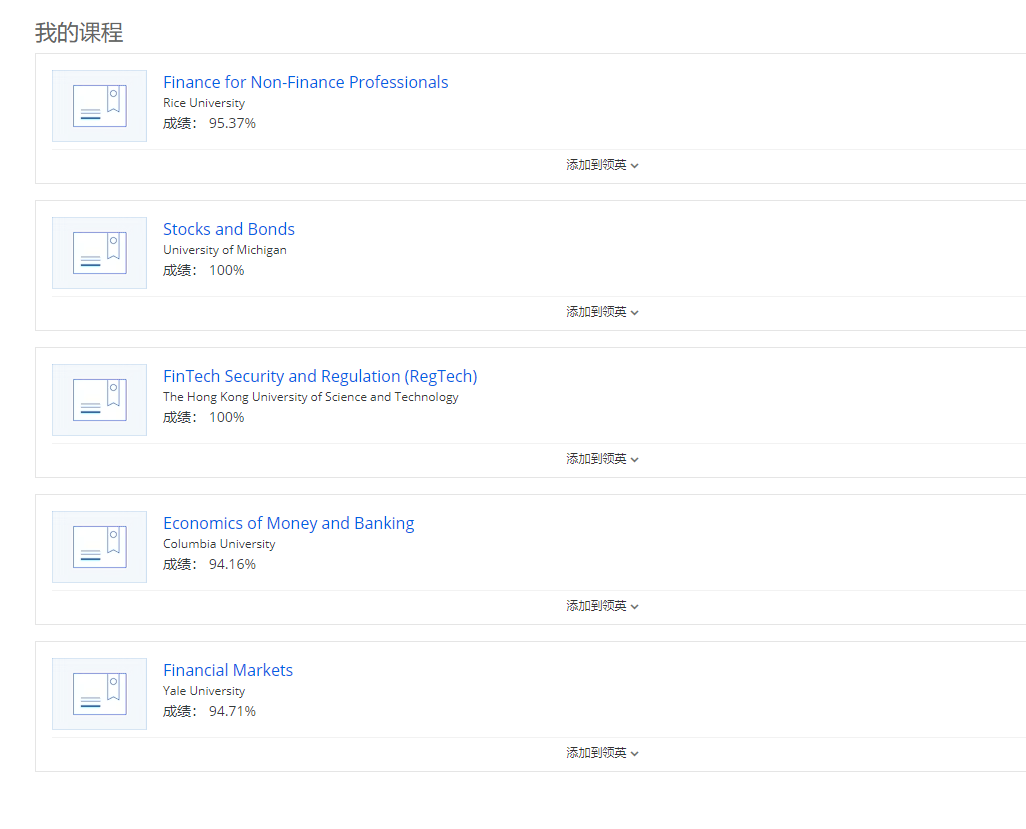Open the Finance for Non-Finance Professionals course
The image size is (1026, 829).
(305, 82)
